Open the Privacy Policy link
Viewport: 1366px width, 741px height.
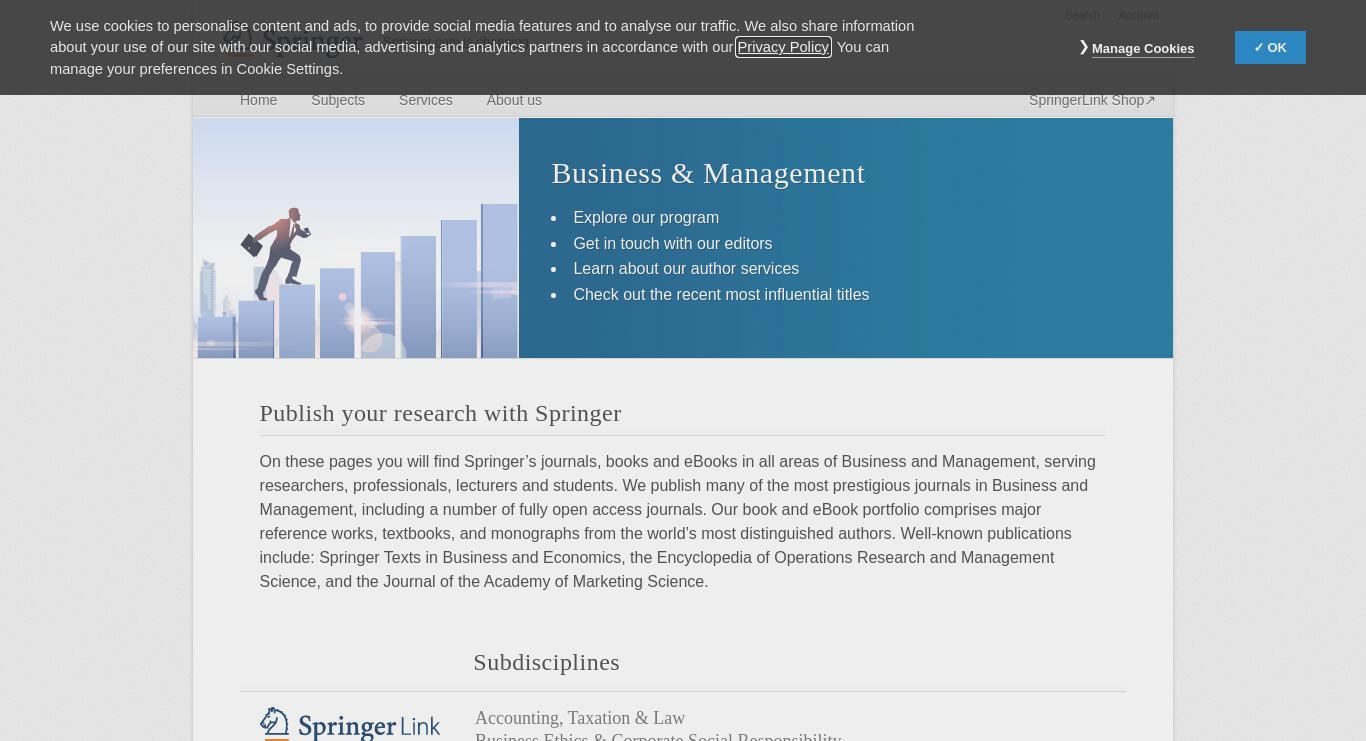[783, 47]
